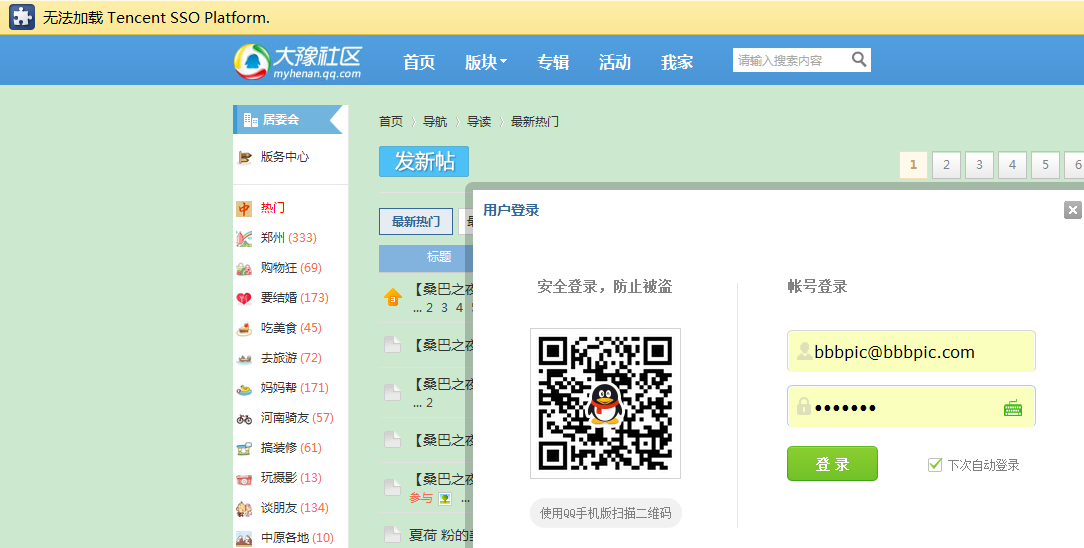Screen dimensions: 1084x548
Task: Expand the 版块 dropdown menu
Action: tap(486, 62)
